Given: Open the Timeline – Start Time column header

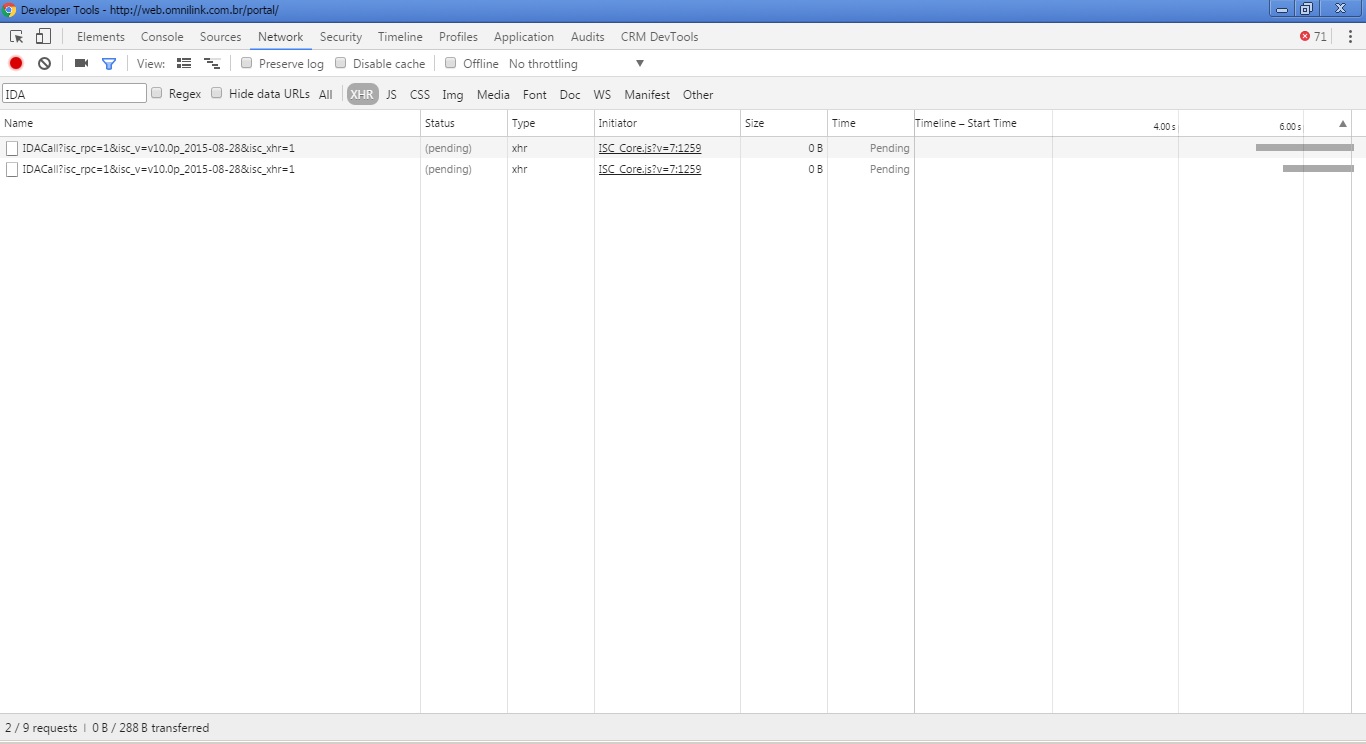Looking at the screenshot, I should pos(966,123).
